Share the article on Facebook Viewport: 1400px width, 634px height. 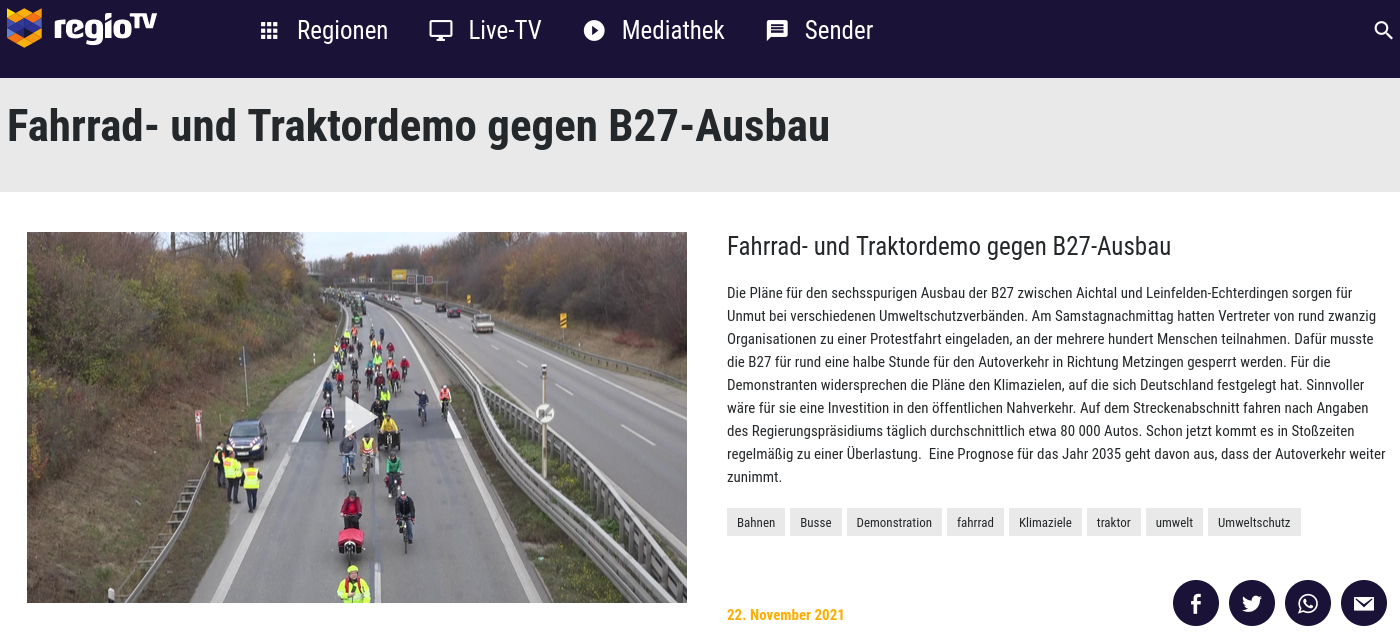pyautogui.click(x=1196, y=603)
